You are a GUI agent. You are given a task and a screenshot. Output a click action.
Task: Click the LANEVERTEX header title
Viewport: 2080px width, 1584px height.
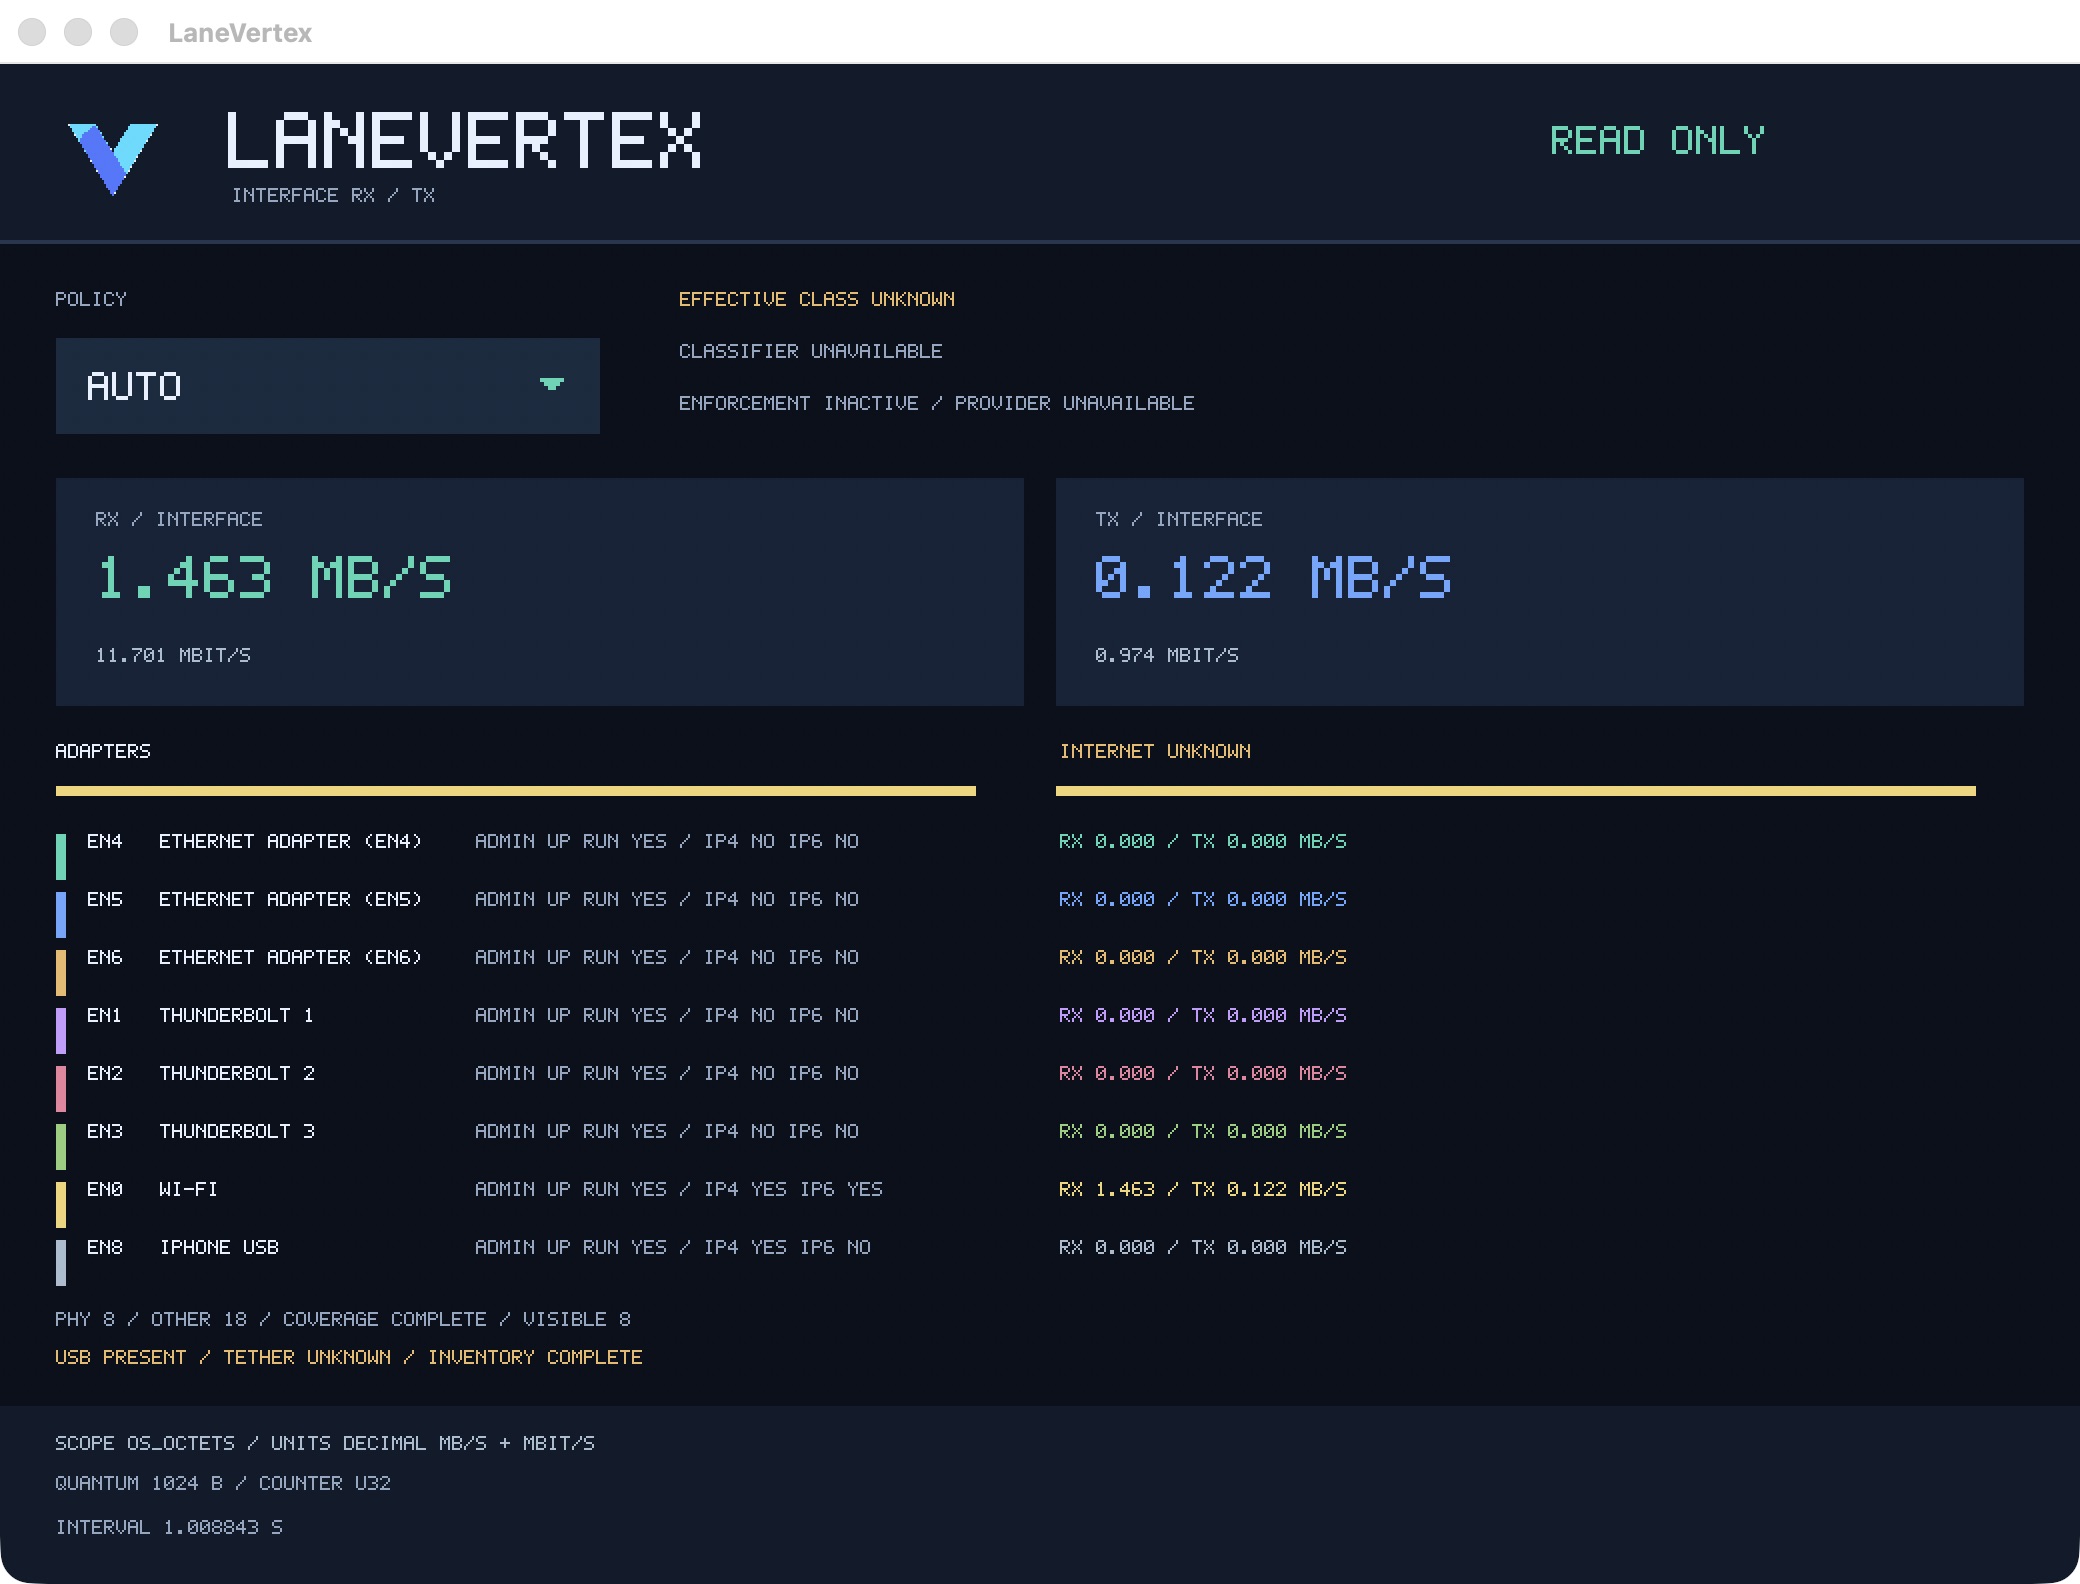click(x=463, y=141)
